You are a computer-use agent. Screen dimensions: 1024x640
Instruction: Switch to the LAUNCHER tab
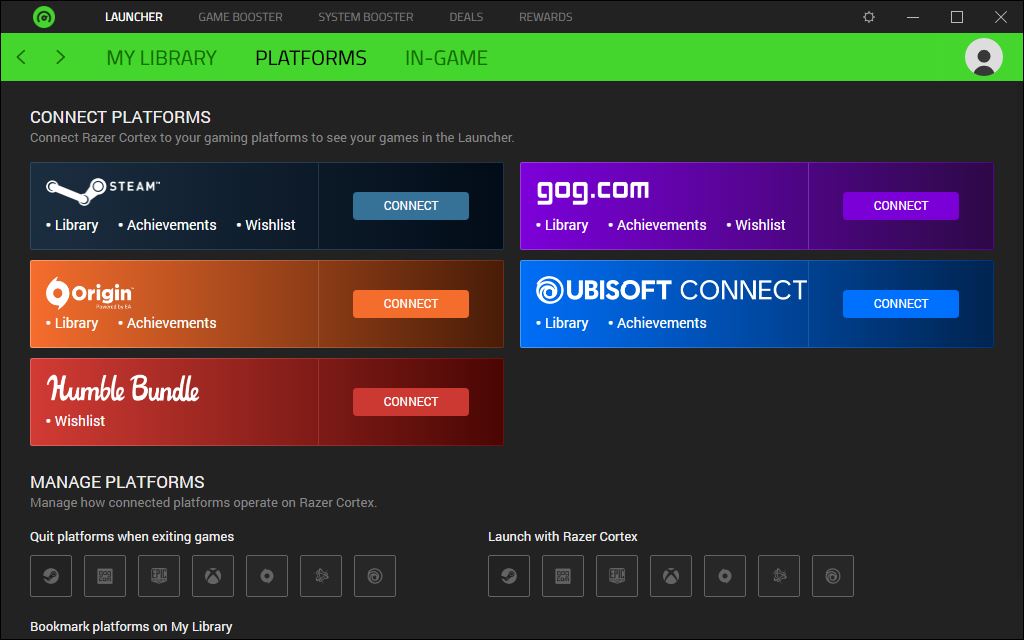pyautogui.click(x=134, y=17)
